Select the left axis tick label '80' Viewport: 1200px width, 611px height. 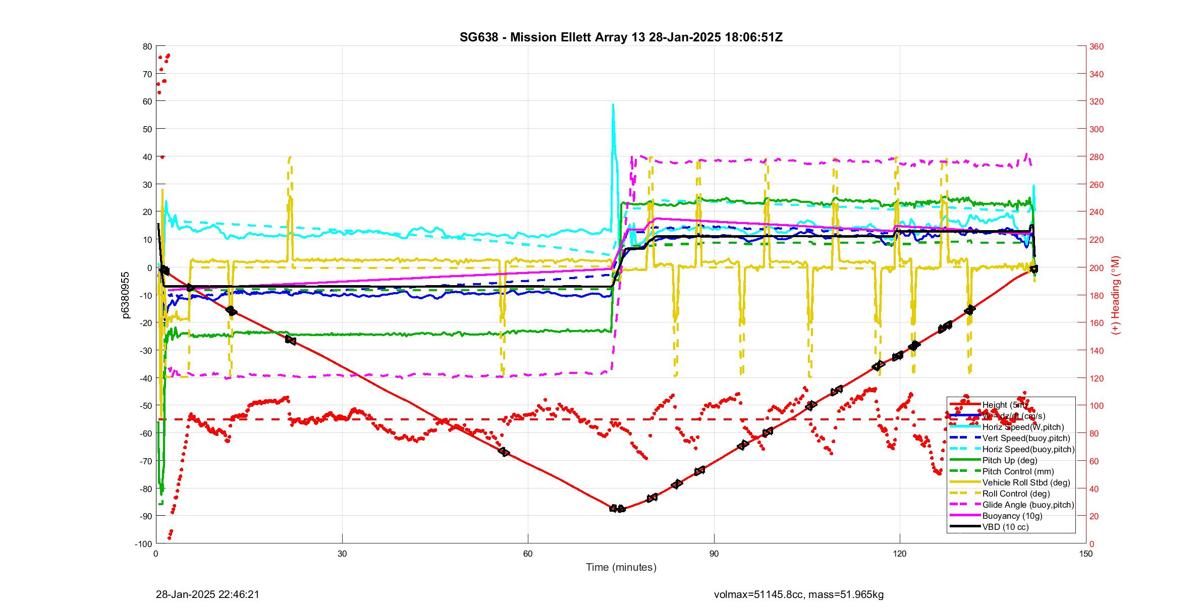pyautogui.click(x=146, y=46)
